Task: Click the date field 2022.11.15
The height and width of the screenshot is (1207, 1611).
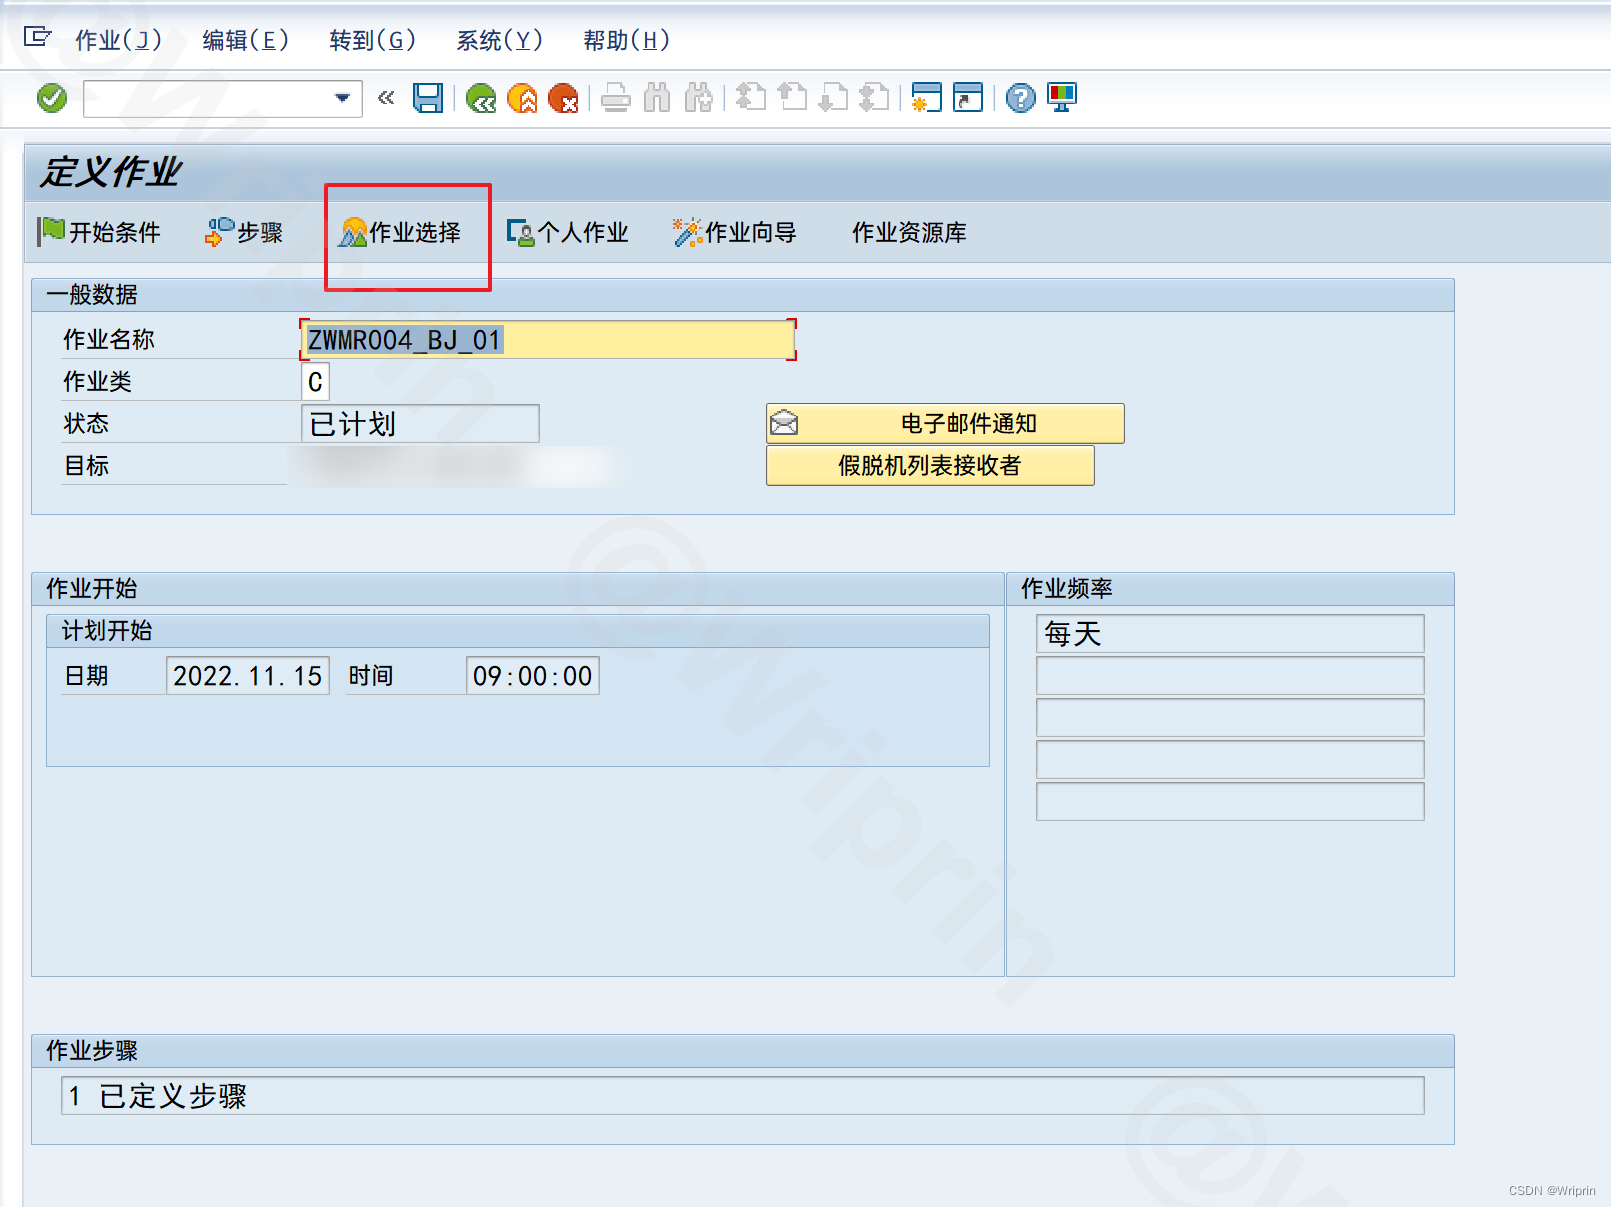Action: (x=248, y=676)
